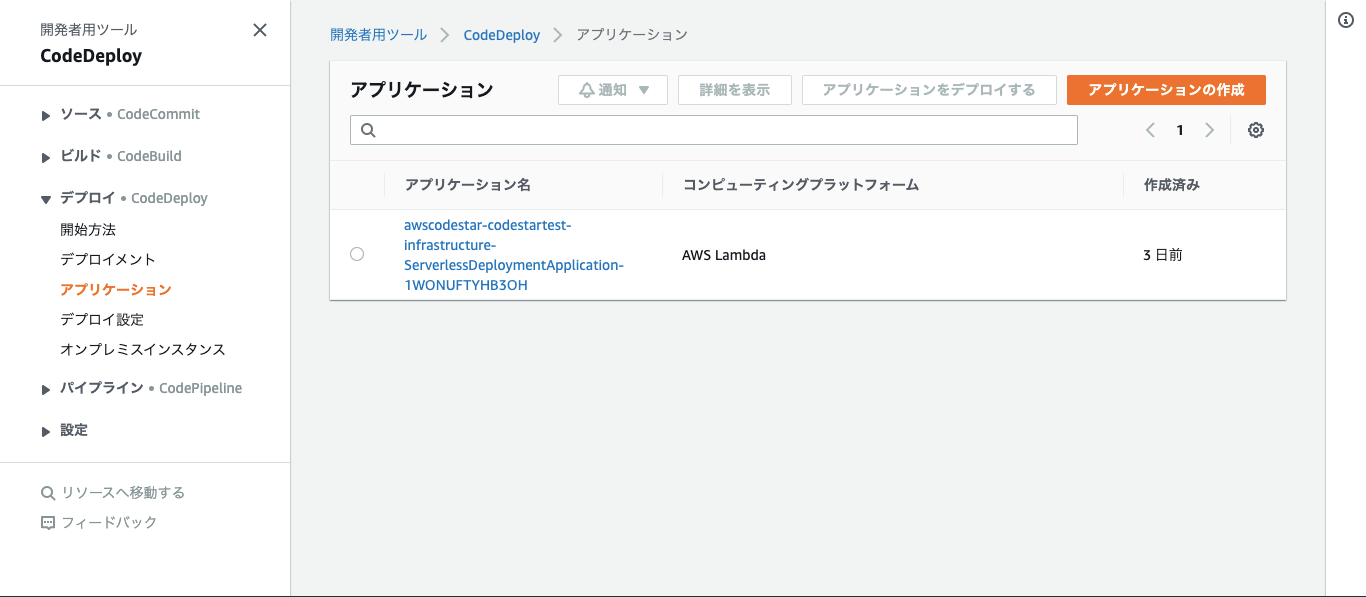This screenshot has height=597, width=1366.
Task: Click the magnifier icon in search field
Action: (x=368, y=130)
